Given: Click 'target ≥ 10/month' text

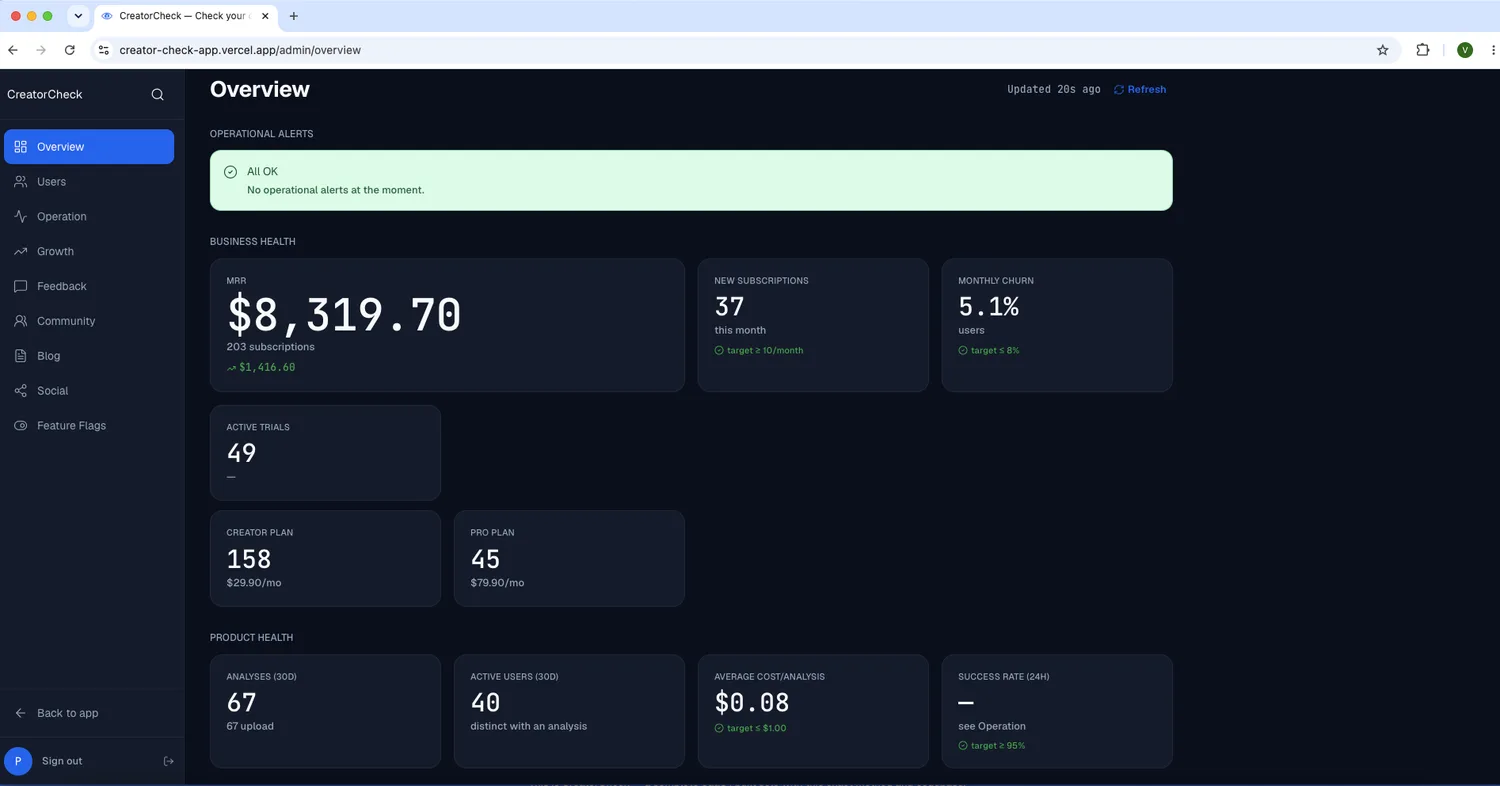Looking at the screenshot, I should pyautogui.click(x=765, y=351).
